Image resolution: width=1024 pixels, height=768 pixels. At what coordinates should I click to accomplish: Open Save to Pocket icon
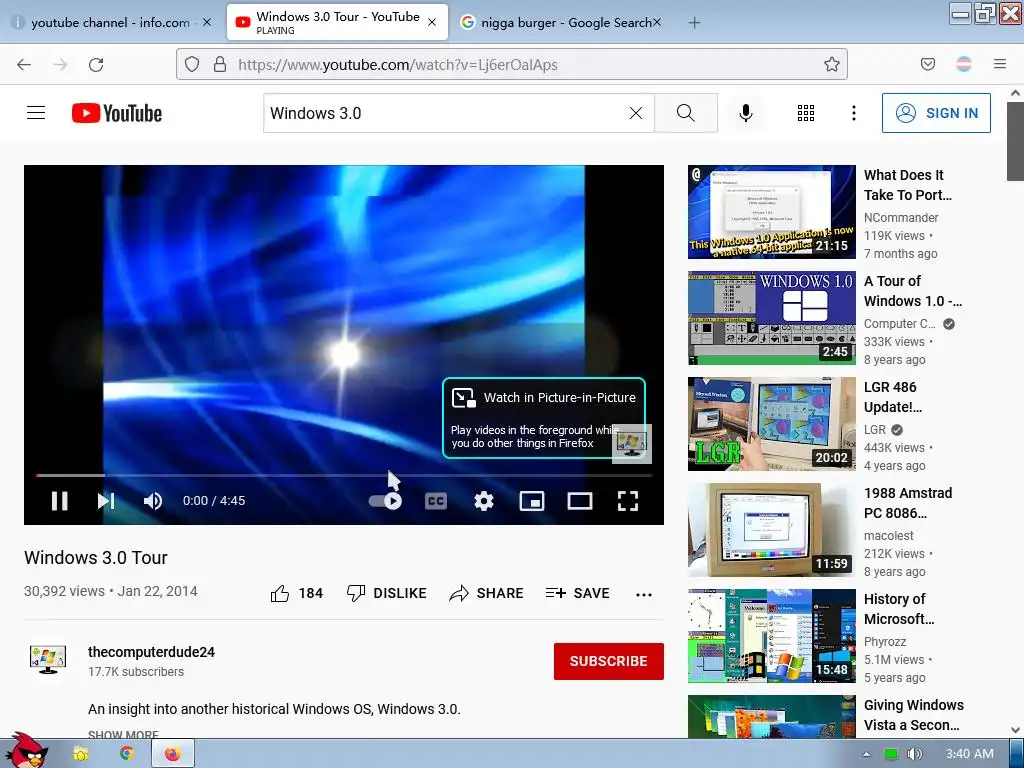tap(928, 64)
